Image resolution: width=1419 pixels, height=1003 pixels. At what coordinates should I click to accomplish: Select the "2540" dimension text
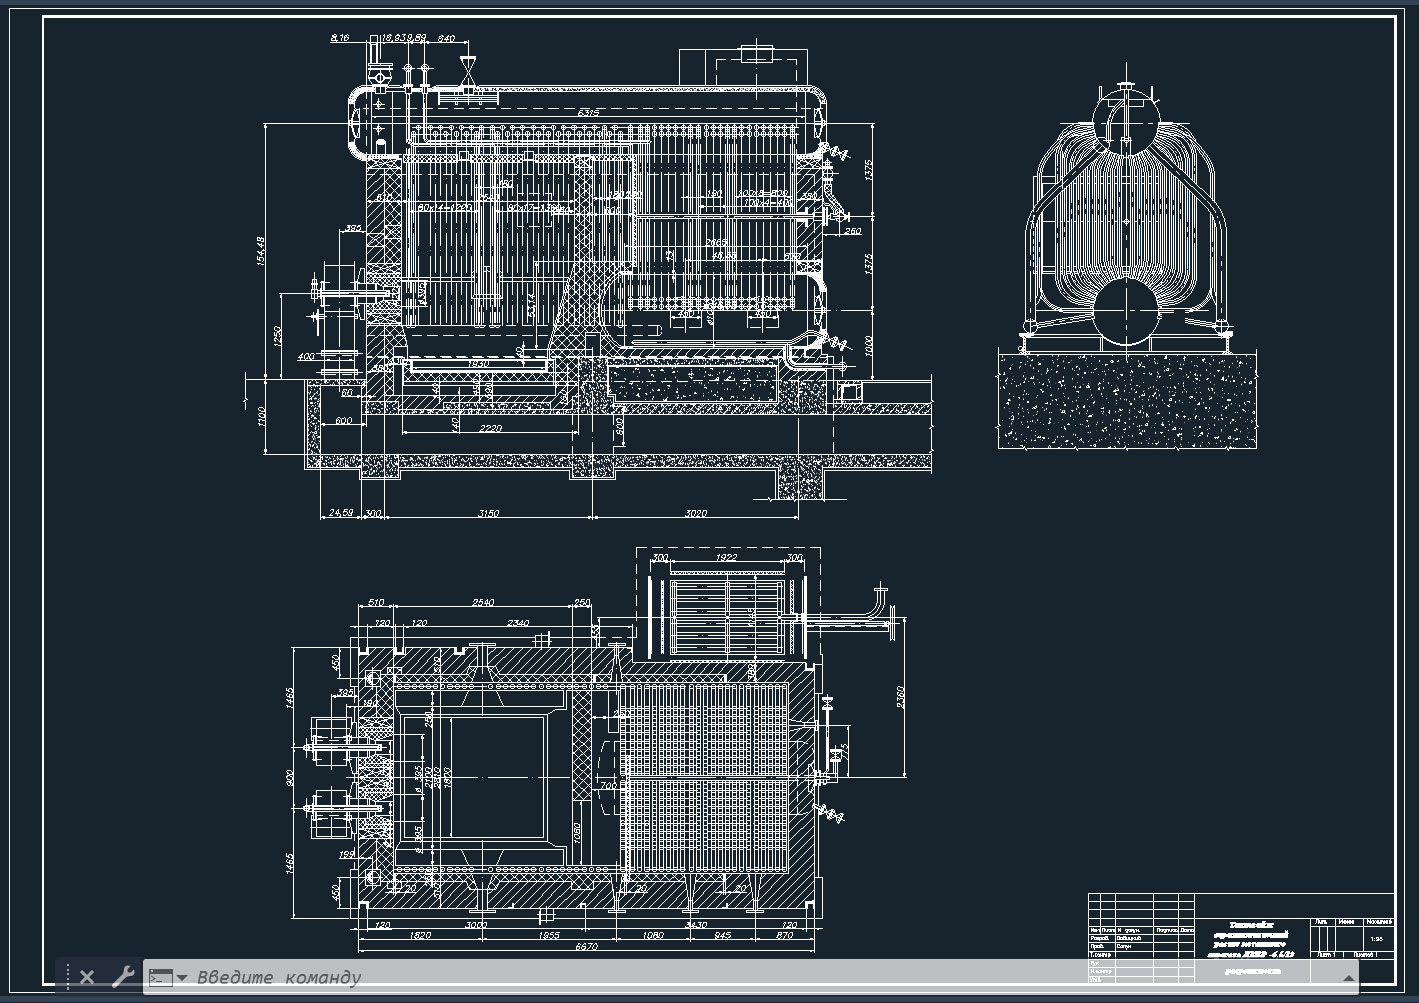tap(482, 603)
